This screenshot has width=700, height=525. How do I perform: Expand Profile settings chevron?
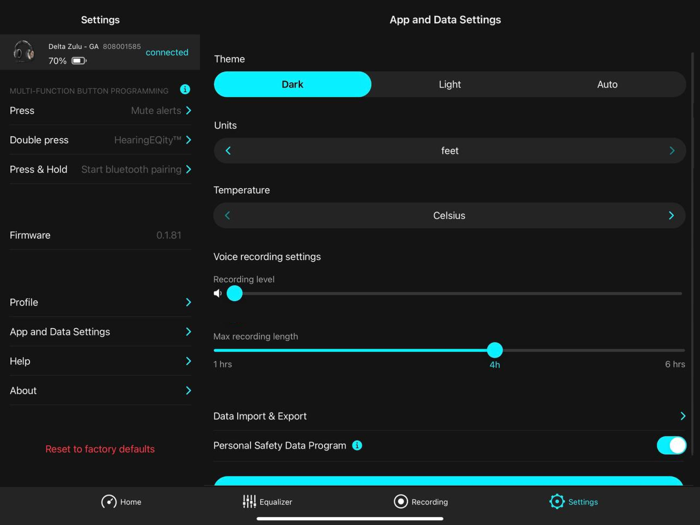pos(188,302)
